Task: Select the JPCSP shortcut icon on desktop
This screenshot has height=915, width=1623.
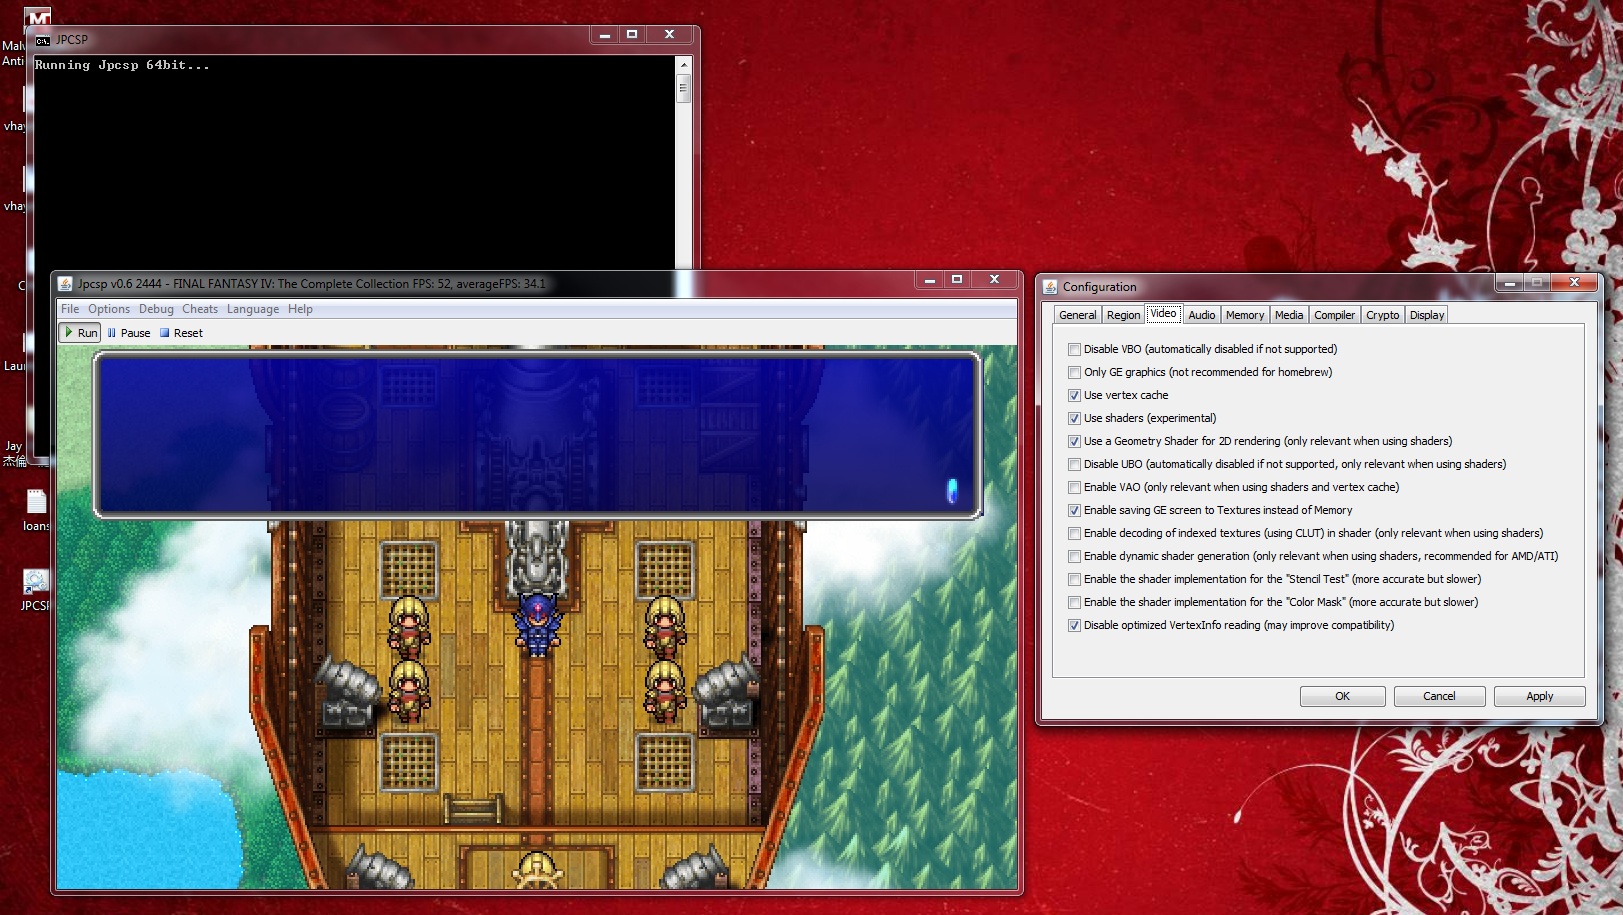Action: click(x=36, y=582)
